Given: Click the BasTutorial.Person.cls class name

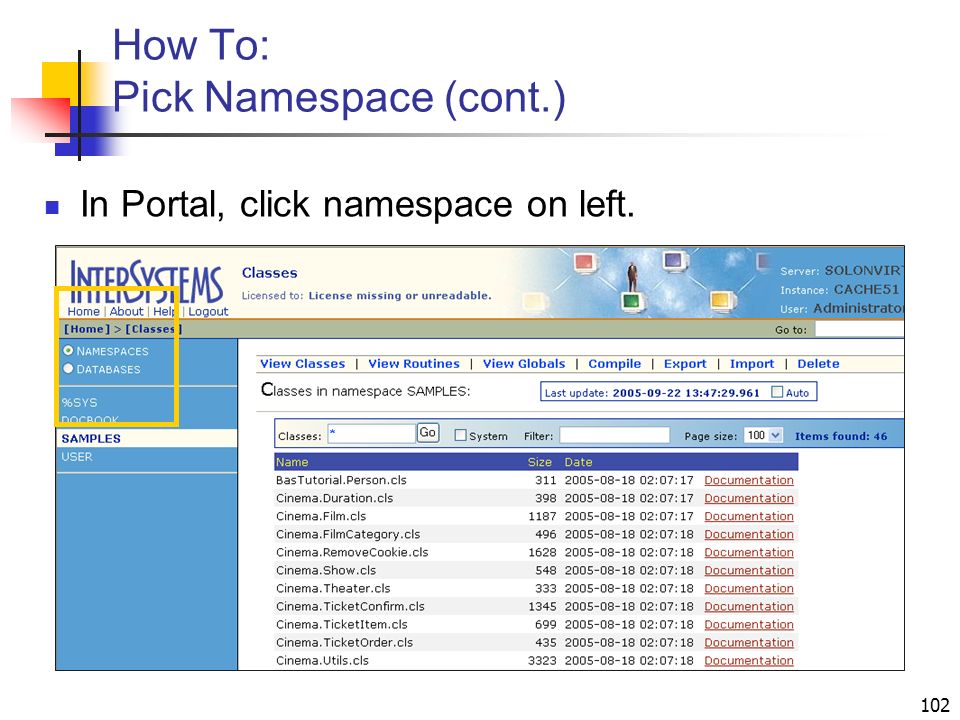Looking at the screenshot, I should click(341, 480).
